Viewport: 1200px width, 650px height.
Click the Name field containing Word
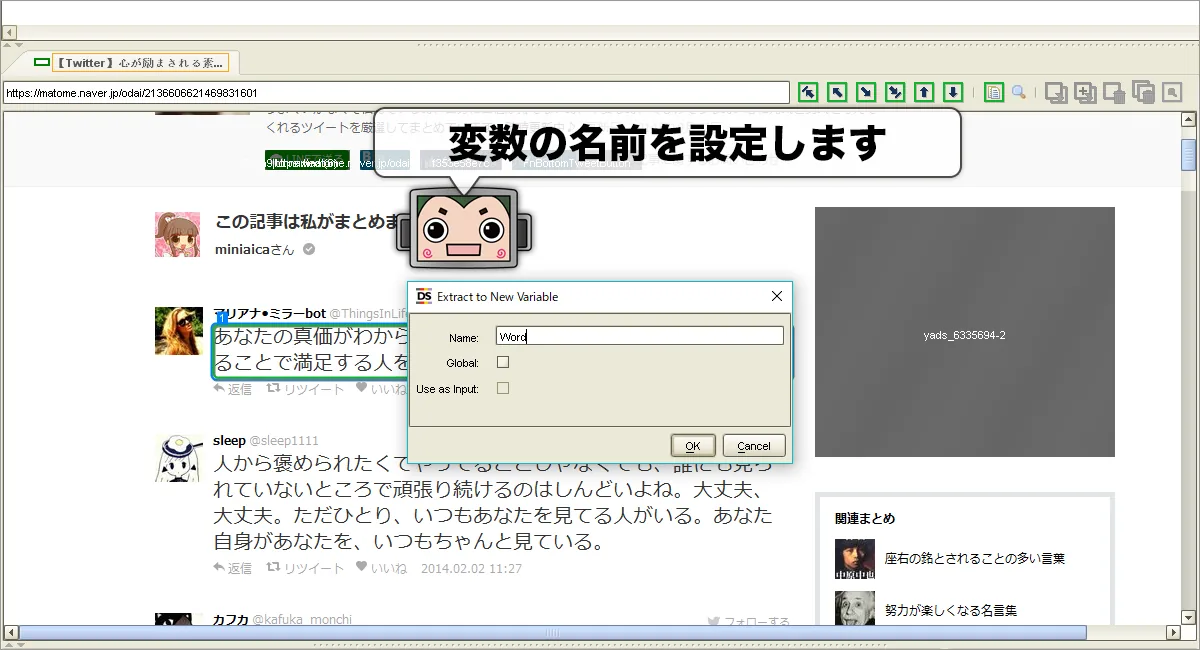[x=640, y=337]
